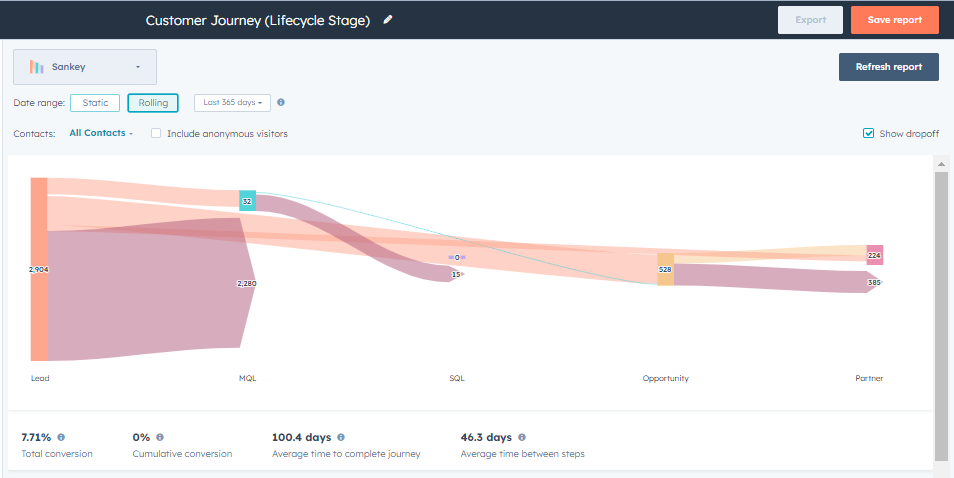This screenshot has width=954, height=478.
Task: Select Static date range option
Action: 95,103
